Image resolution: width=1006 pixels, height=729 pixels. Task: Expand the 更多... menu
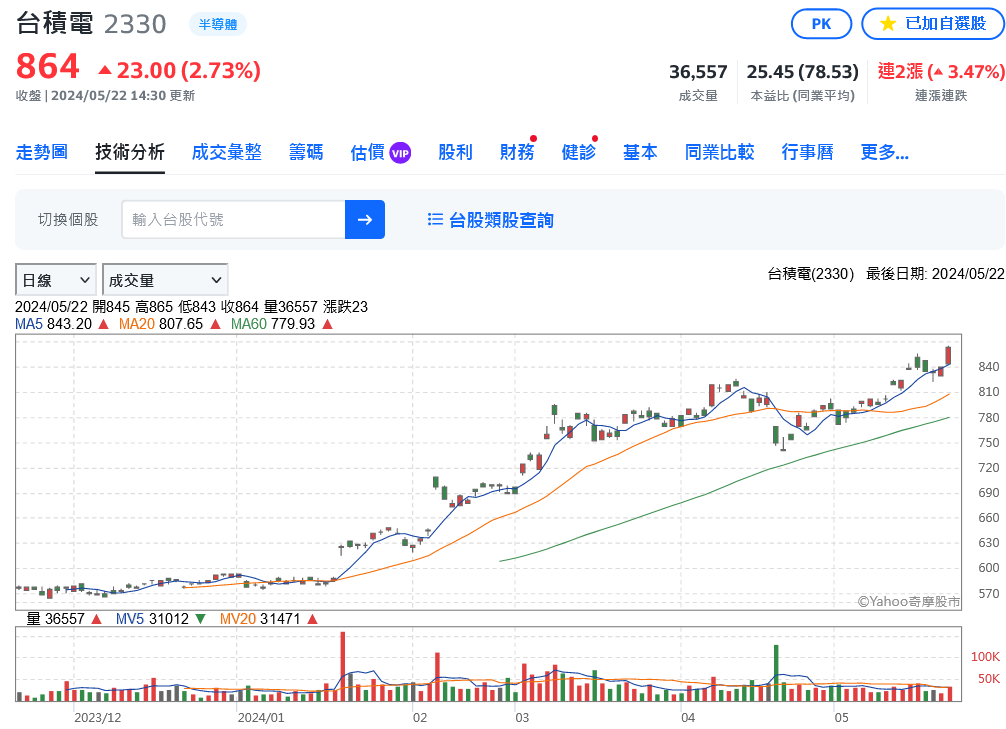tap(884, 152)
